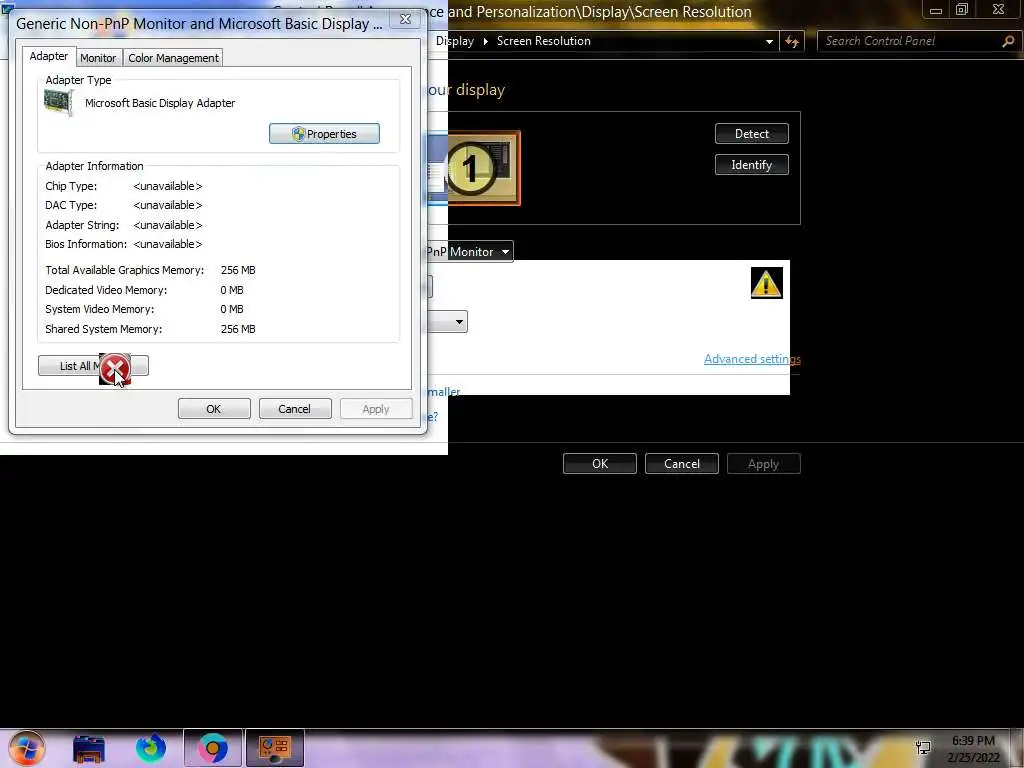Switch to the Monitor tab
Screen dimensions: 1024x768
click(98, 58)
